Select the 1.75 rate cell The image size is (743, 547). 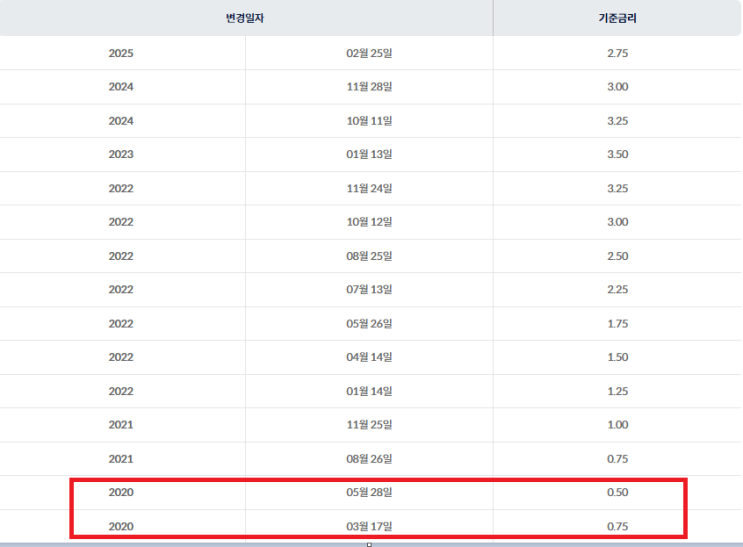pos(617,324)
